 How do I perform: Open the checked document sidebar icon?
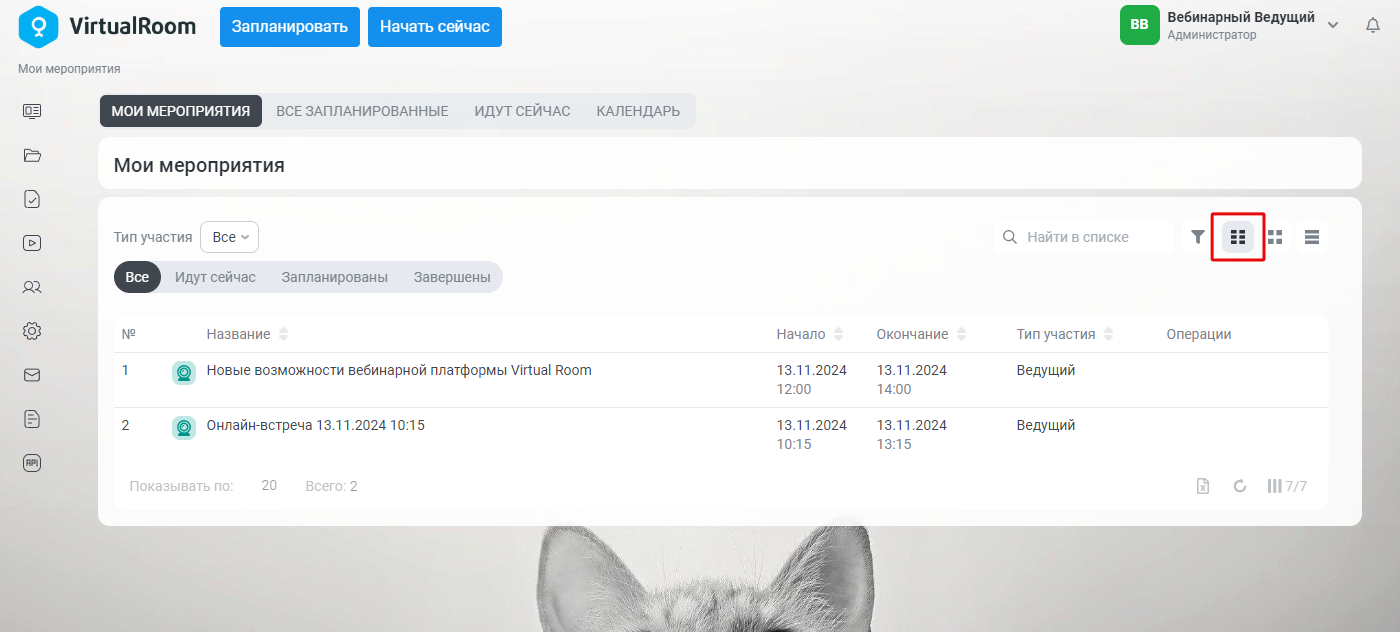click(32, 199)
